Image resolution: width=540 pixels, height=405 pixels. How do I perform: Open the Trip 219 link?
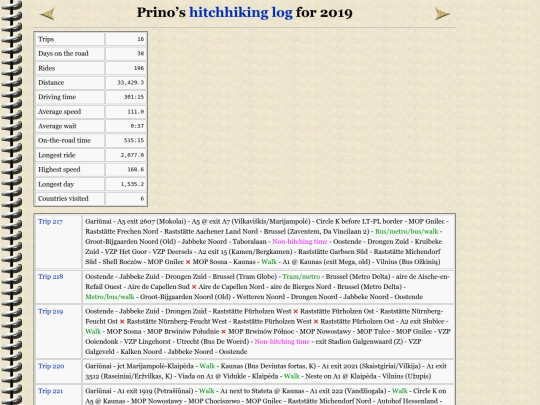[x=51, y=311]
